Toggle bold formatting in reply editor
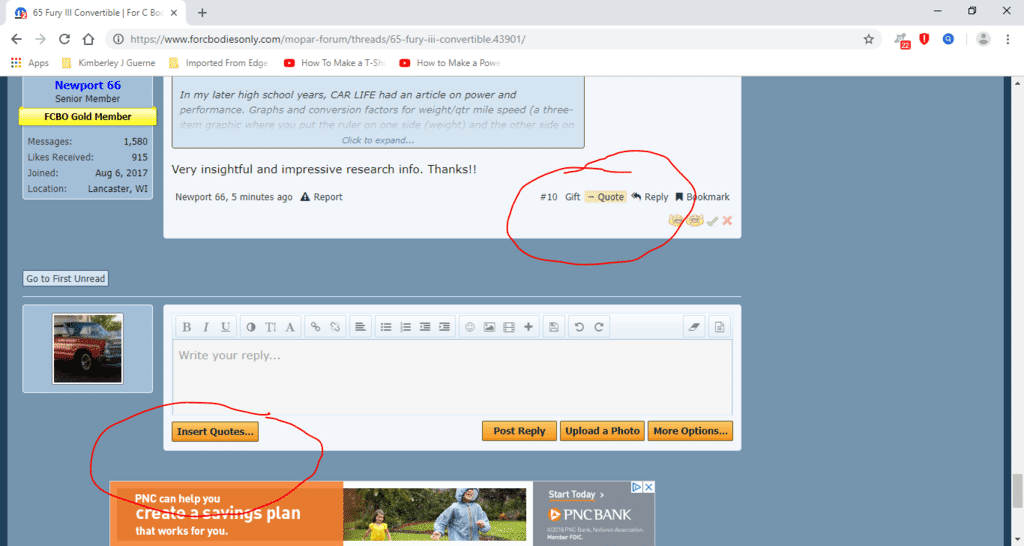This screenshot has width=1024, height=546. 186,327
